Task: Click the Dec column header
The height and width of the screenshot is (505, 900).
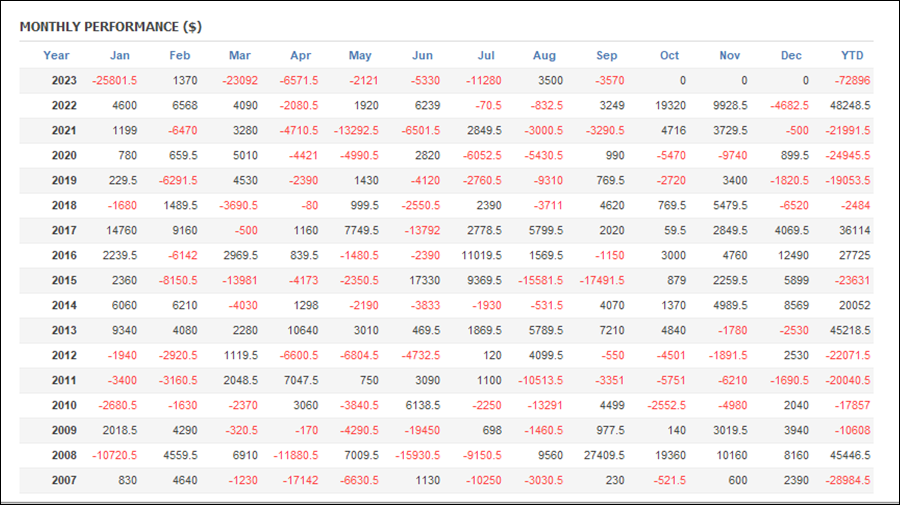Action: coord(791,56)
